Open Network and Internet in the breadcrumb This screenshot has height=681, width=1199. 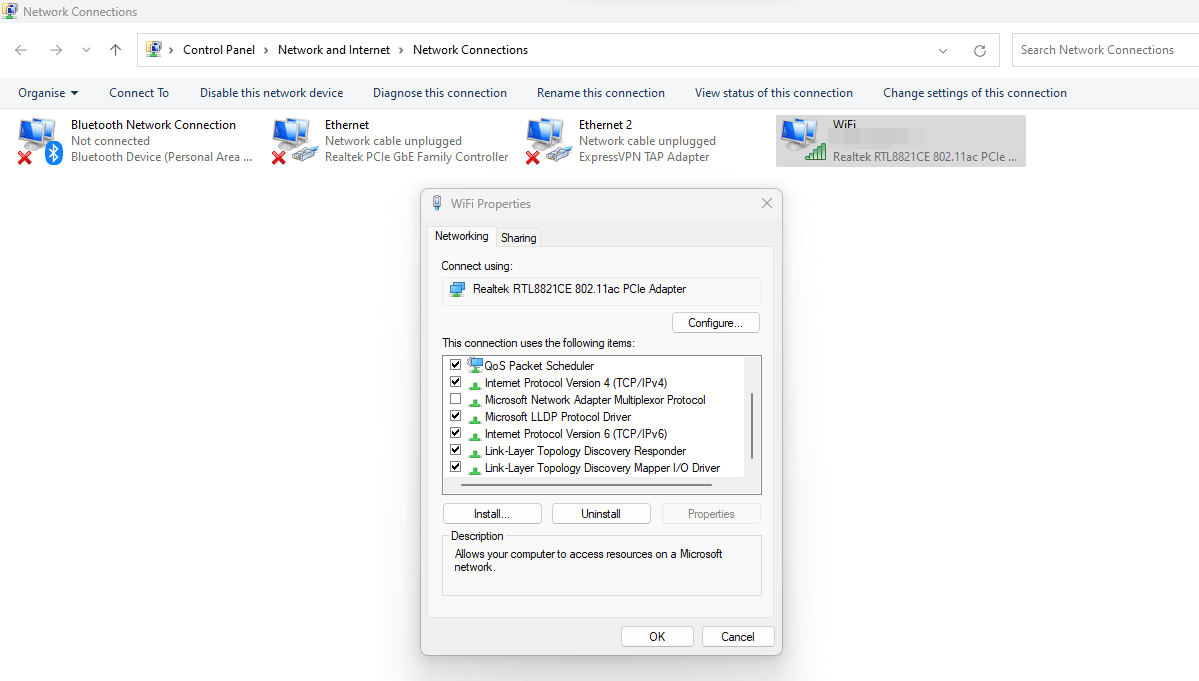pyautogui.click(x=334, y=49)
